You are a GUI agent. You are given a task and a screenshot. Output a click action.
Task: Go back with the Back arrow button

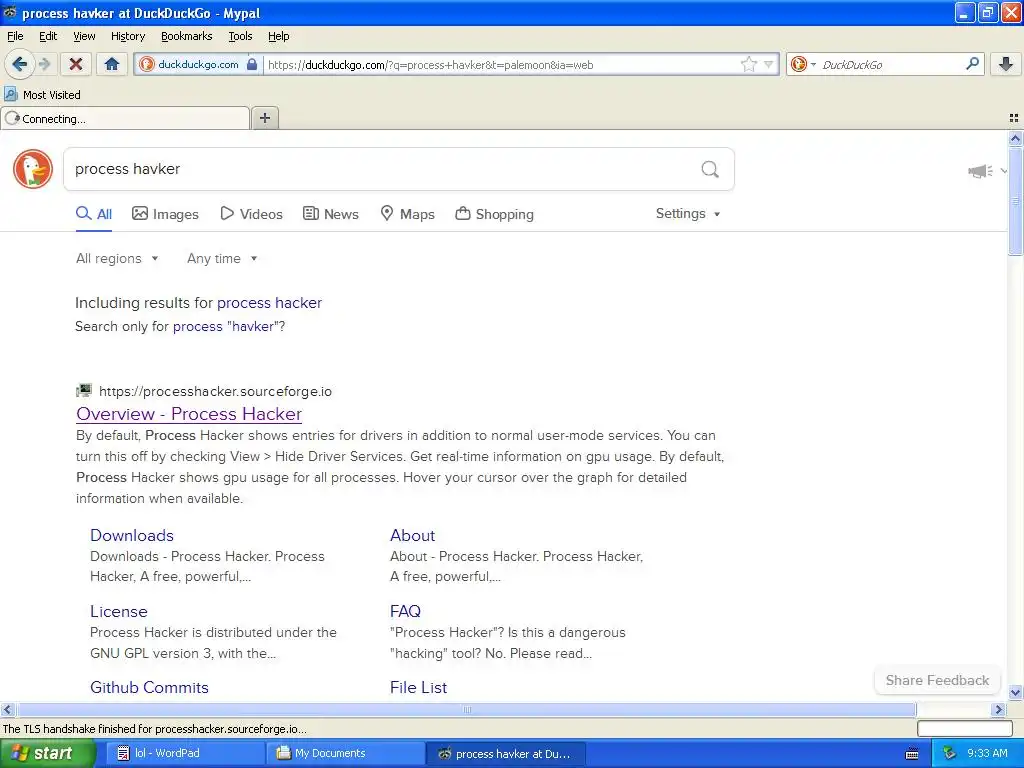[x=20, y=64]
